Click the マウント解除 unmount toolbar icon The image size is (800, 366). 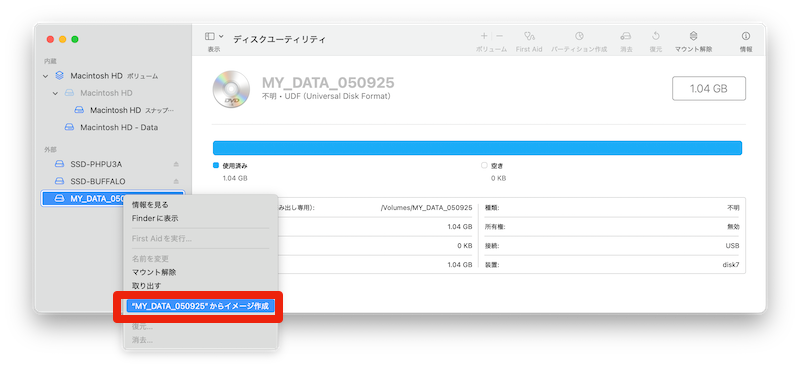[x=693, y=36]
